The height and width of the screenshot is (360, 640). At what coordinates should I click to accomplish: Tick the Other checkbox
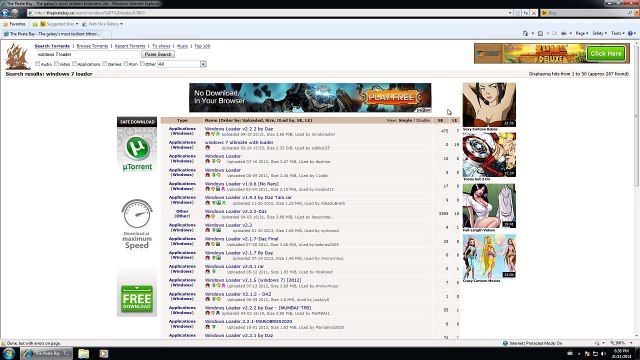point(142,64)
